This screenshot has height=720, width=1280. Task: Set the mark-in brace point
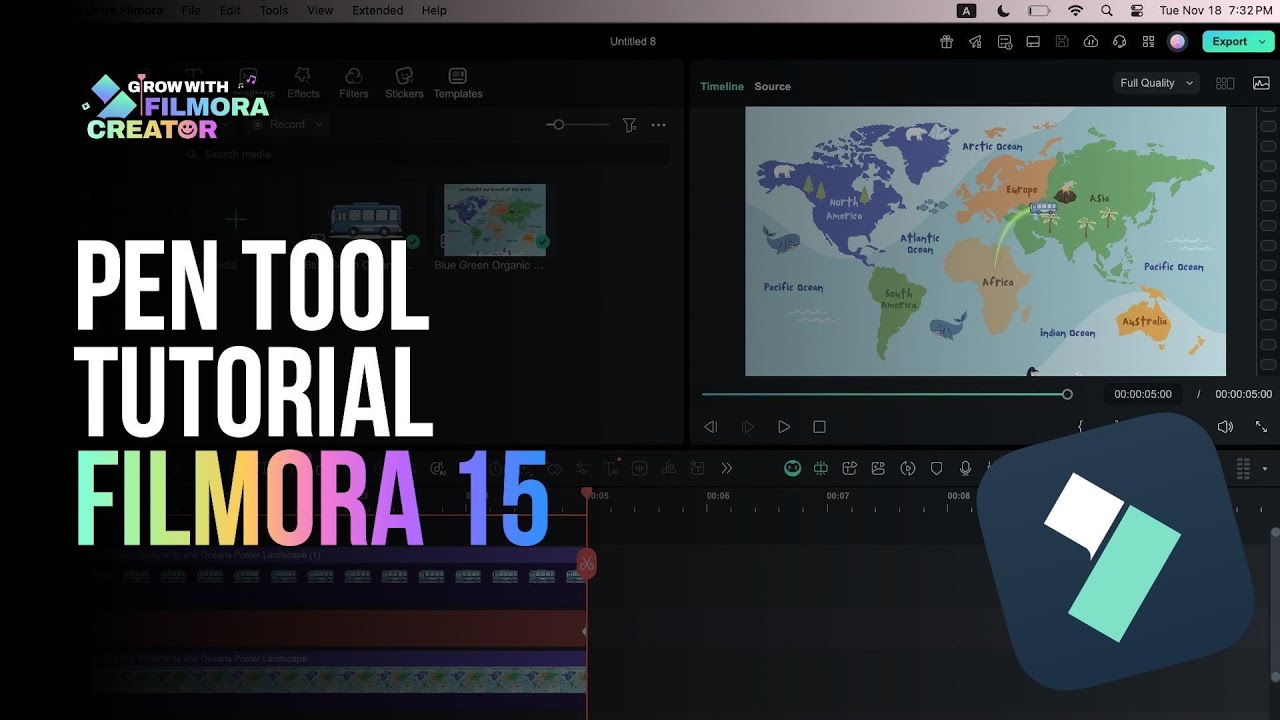(x=1080, y=426)
